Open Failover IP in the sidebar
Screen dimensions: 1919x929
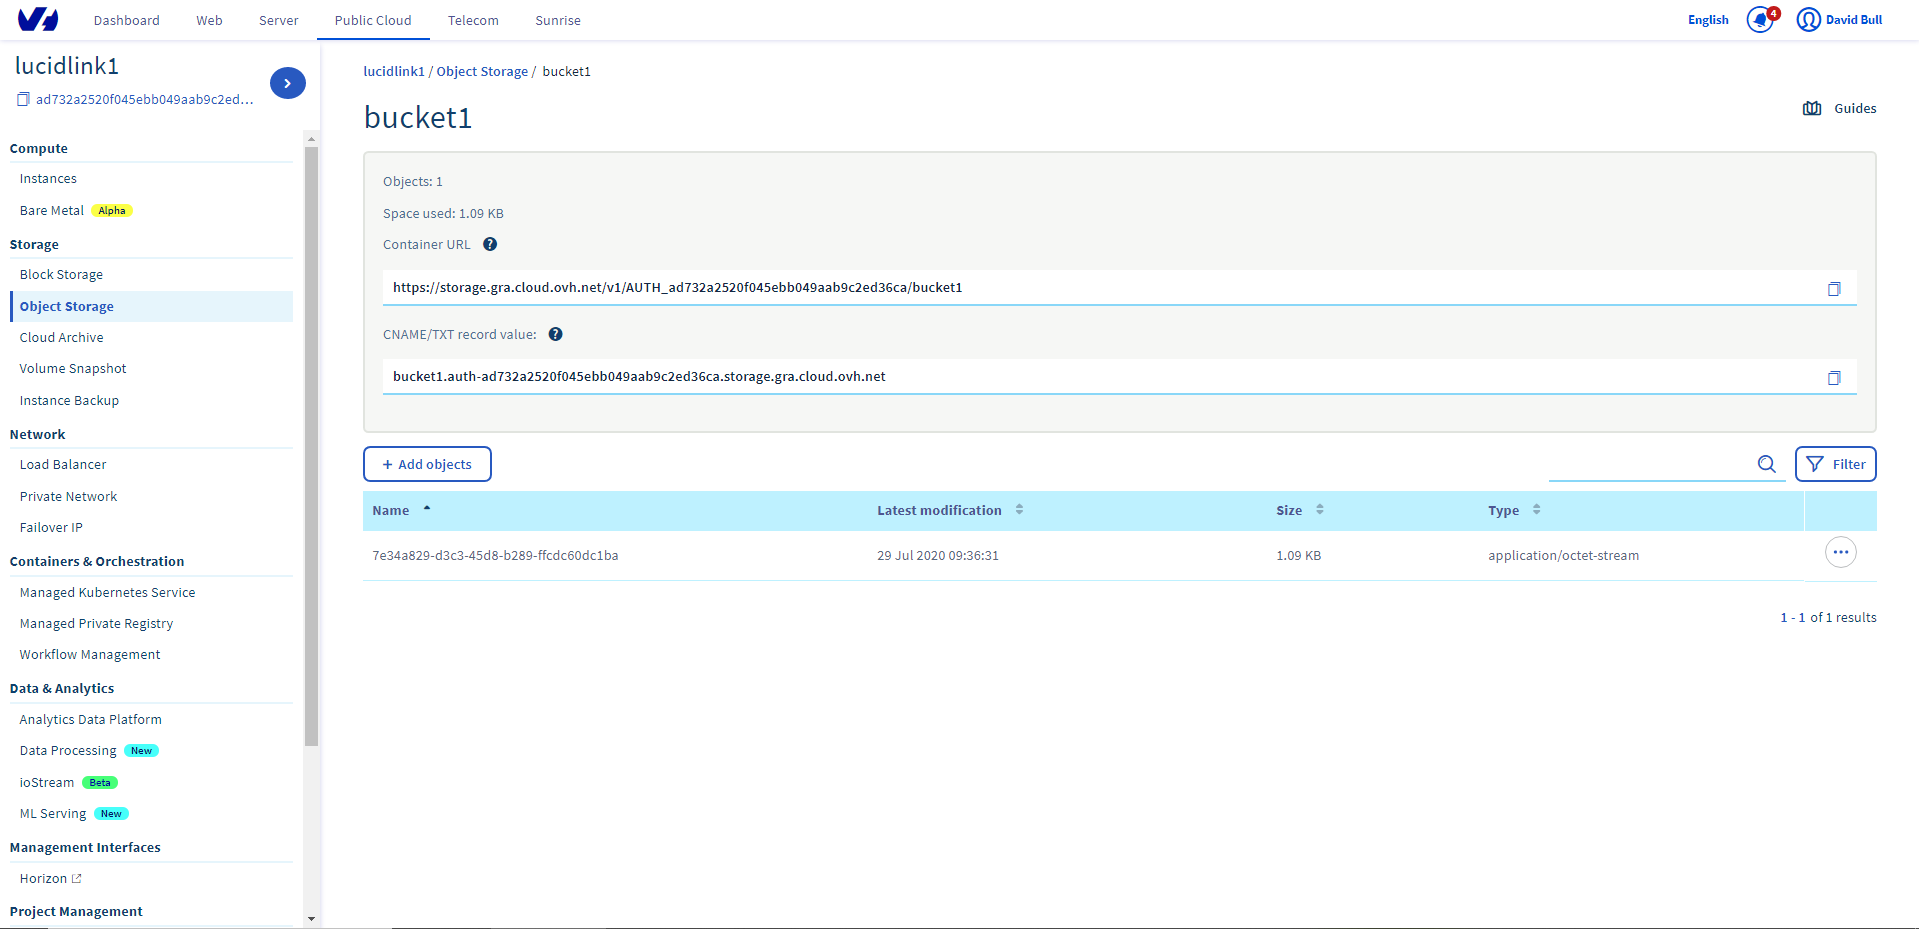[51, 528]
